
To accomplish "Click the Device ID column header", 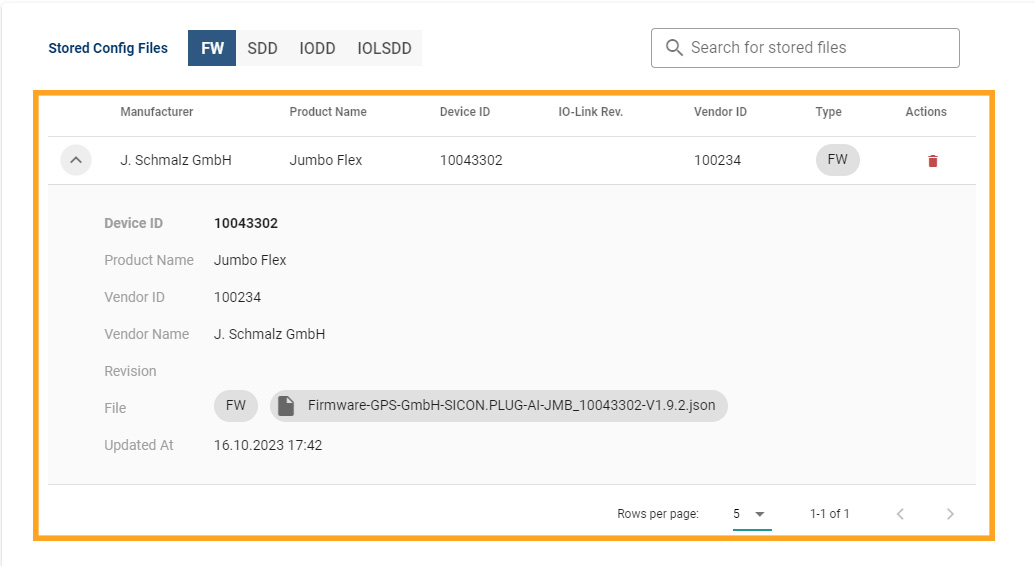I will pos(465,112).
